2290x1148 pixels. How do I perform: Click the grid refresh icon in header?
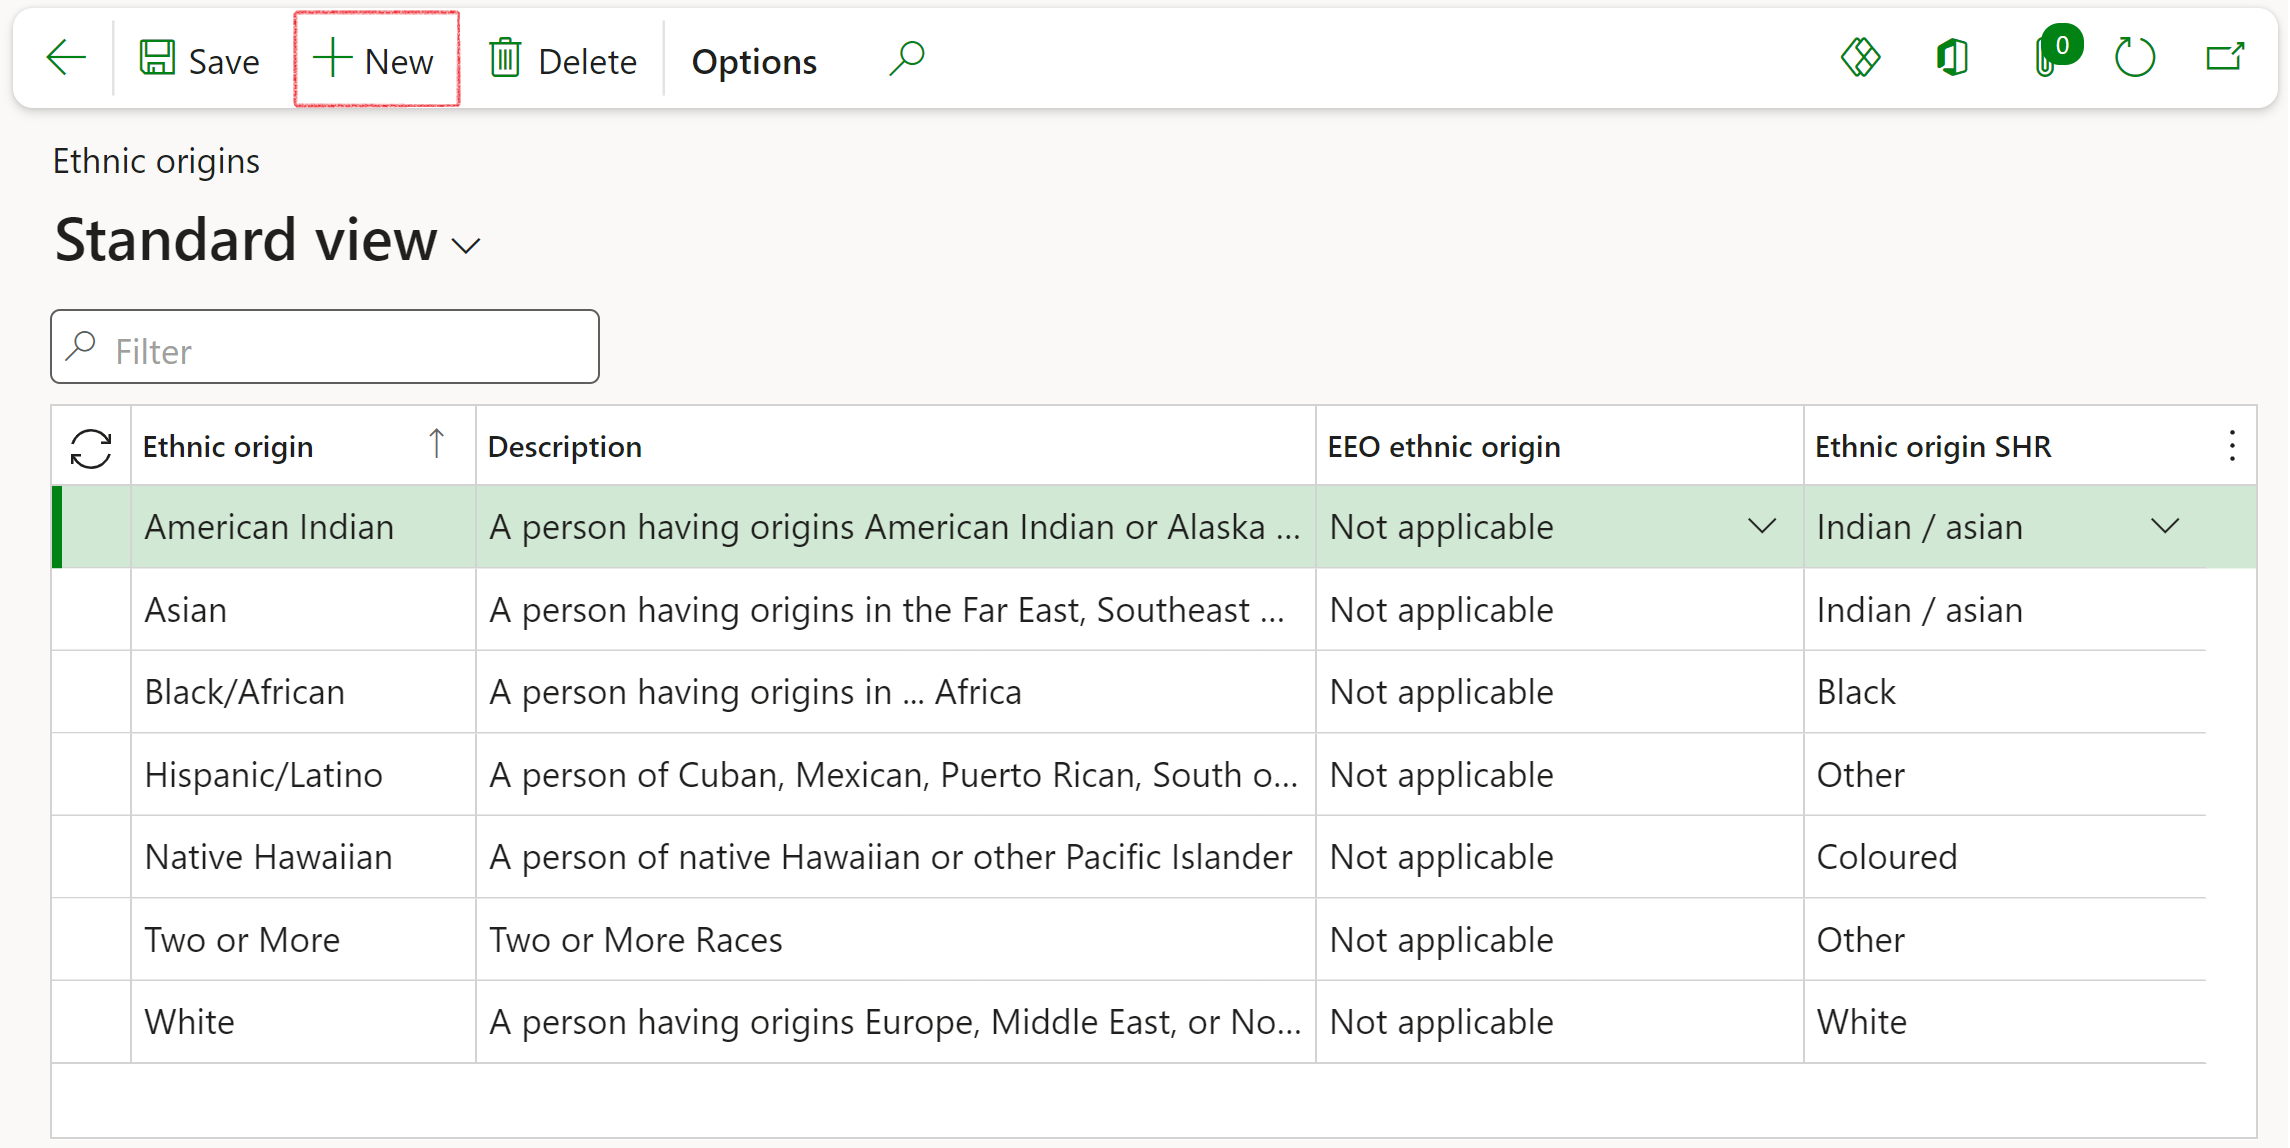tap(91, 447)
